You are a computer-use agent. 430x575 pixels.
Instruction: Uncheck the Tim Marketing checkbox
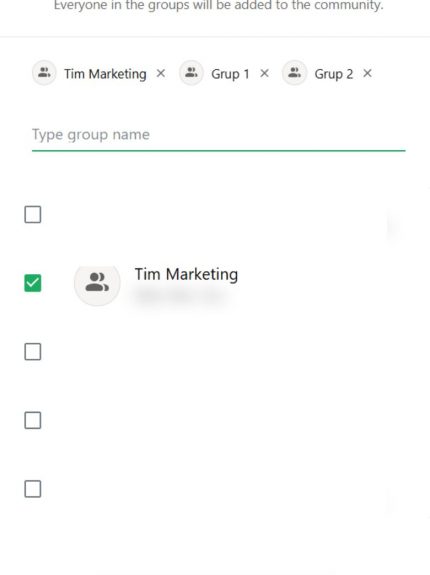pos(33,283)
